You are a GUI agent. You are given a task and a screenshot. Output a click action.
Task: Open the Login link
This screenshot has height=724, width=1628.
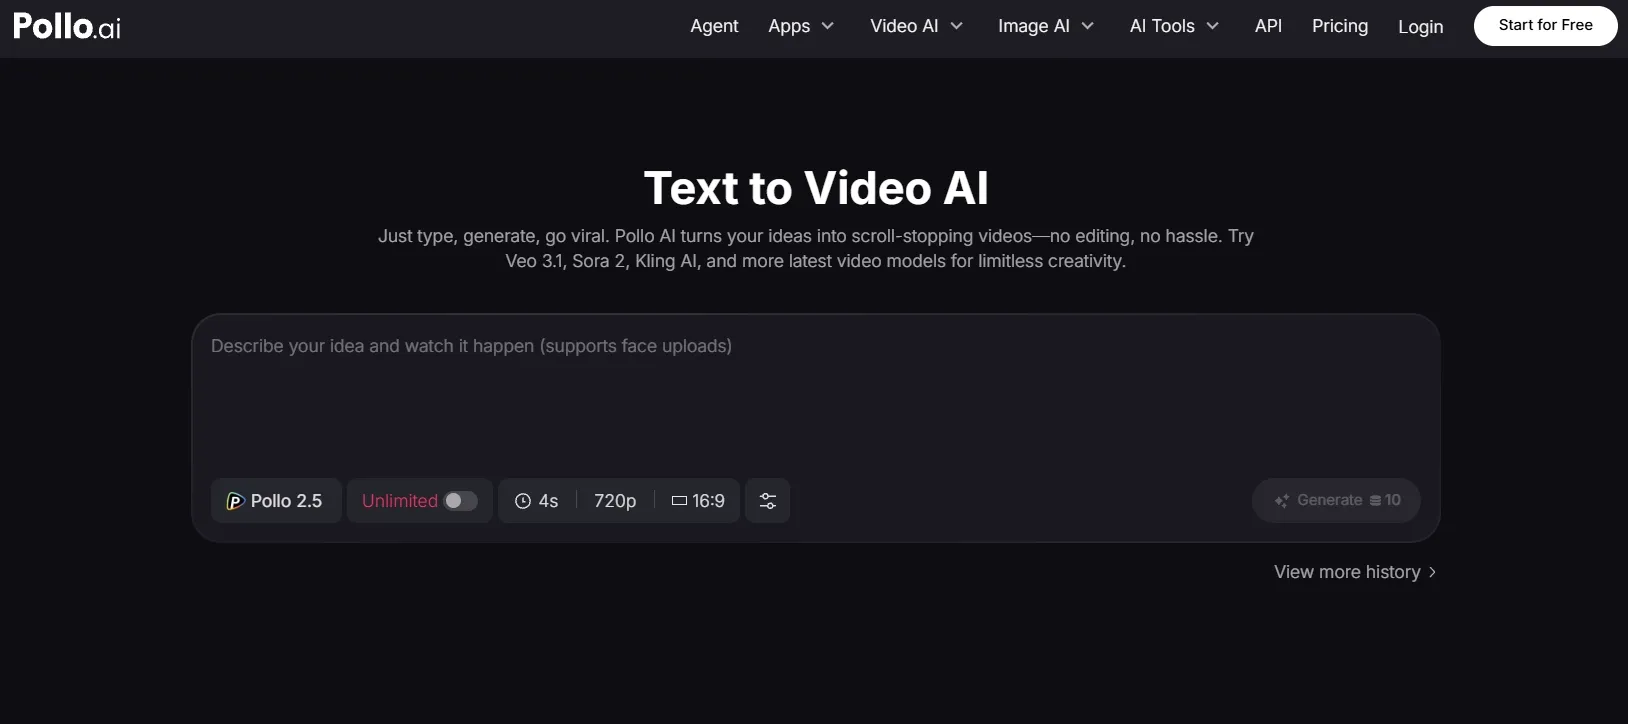[x=1420, y=27]
